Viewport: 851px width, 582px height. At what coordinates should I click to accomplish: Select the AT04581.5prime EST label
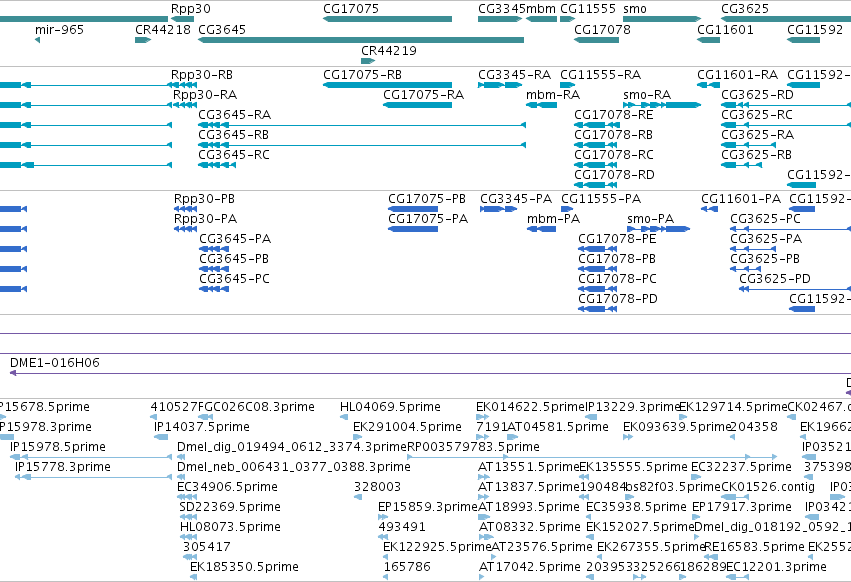tap(558, 427)
